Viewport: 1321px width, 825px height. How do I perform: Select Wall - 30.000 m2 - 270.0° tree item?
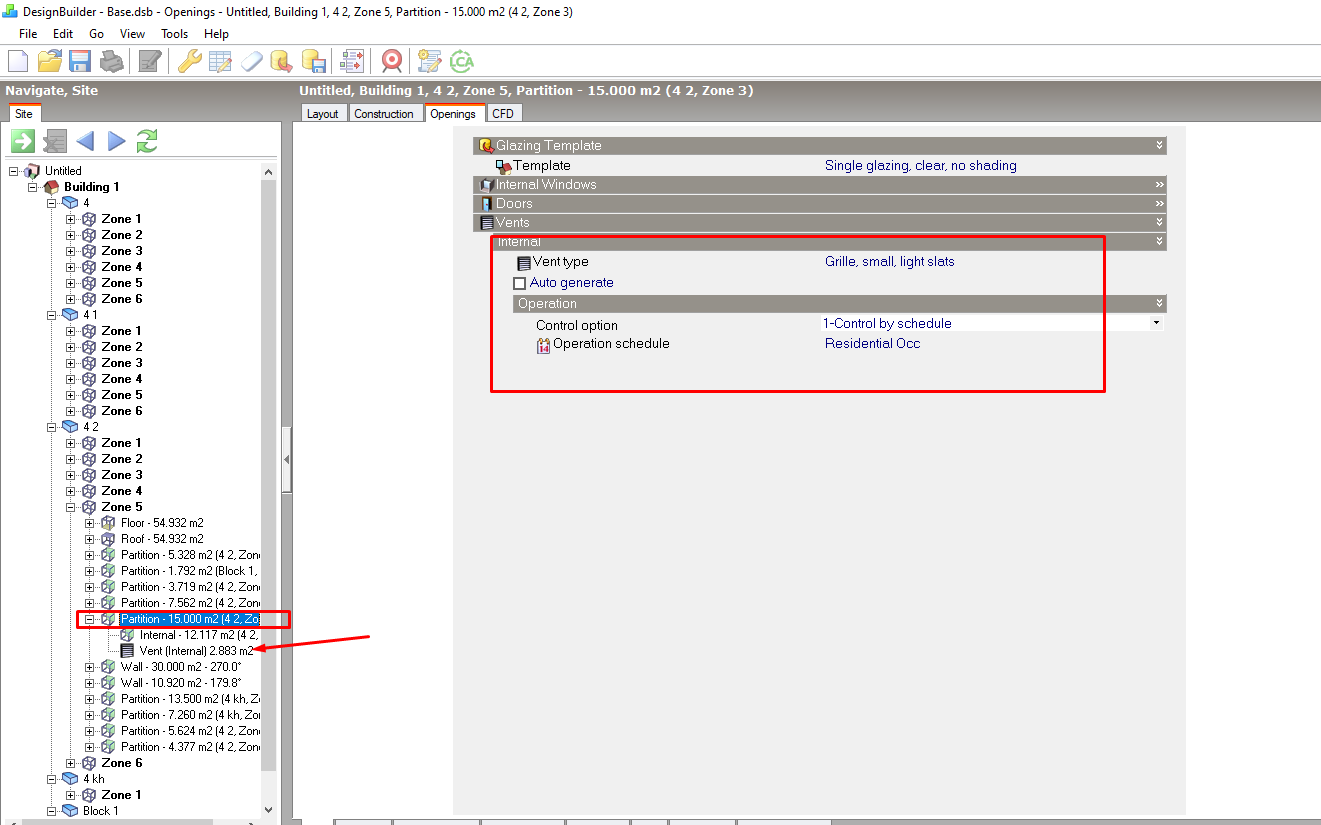[181, 667]
